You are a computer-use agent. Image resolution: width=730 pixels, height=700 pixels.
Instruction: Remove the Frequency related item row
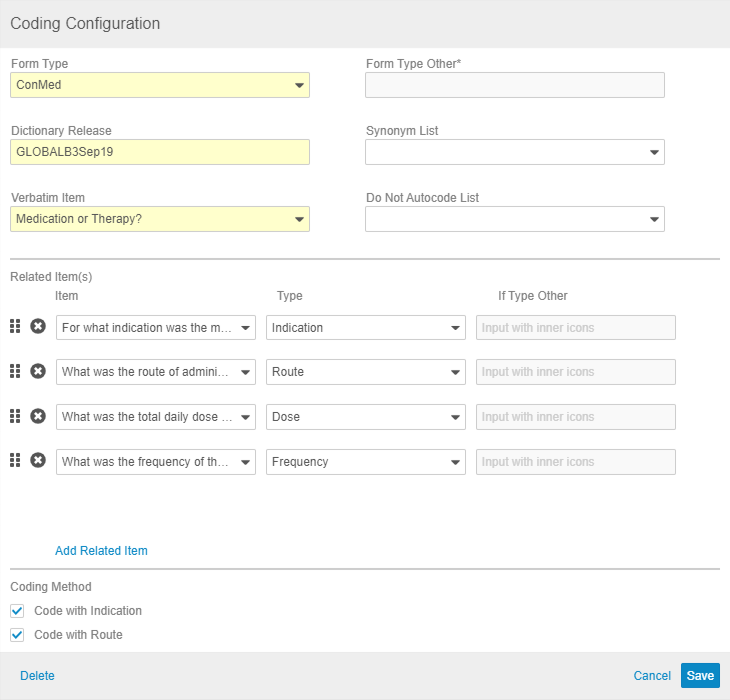pyautogui.click(x=38, y=461)
